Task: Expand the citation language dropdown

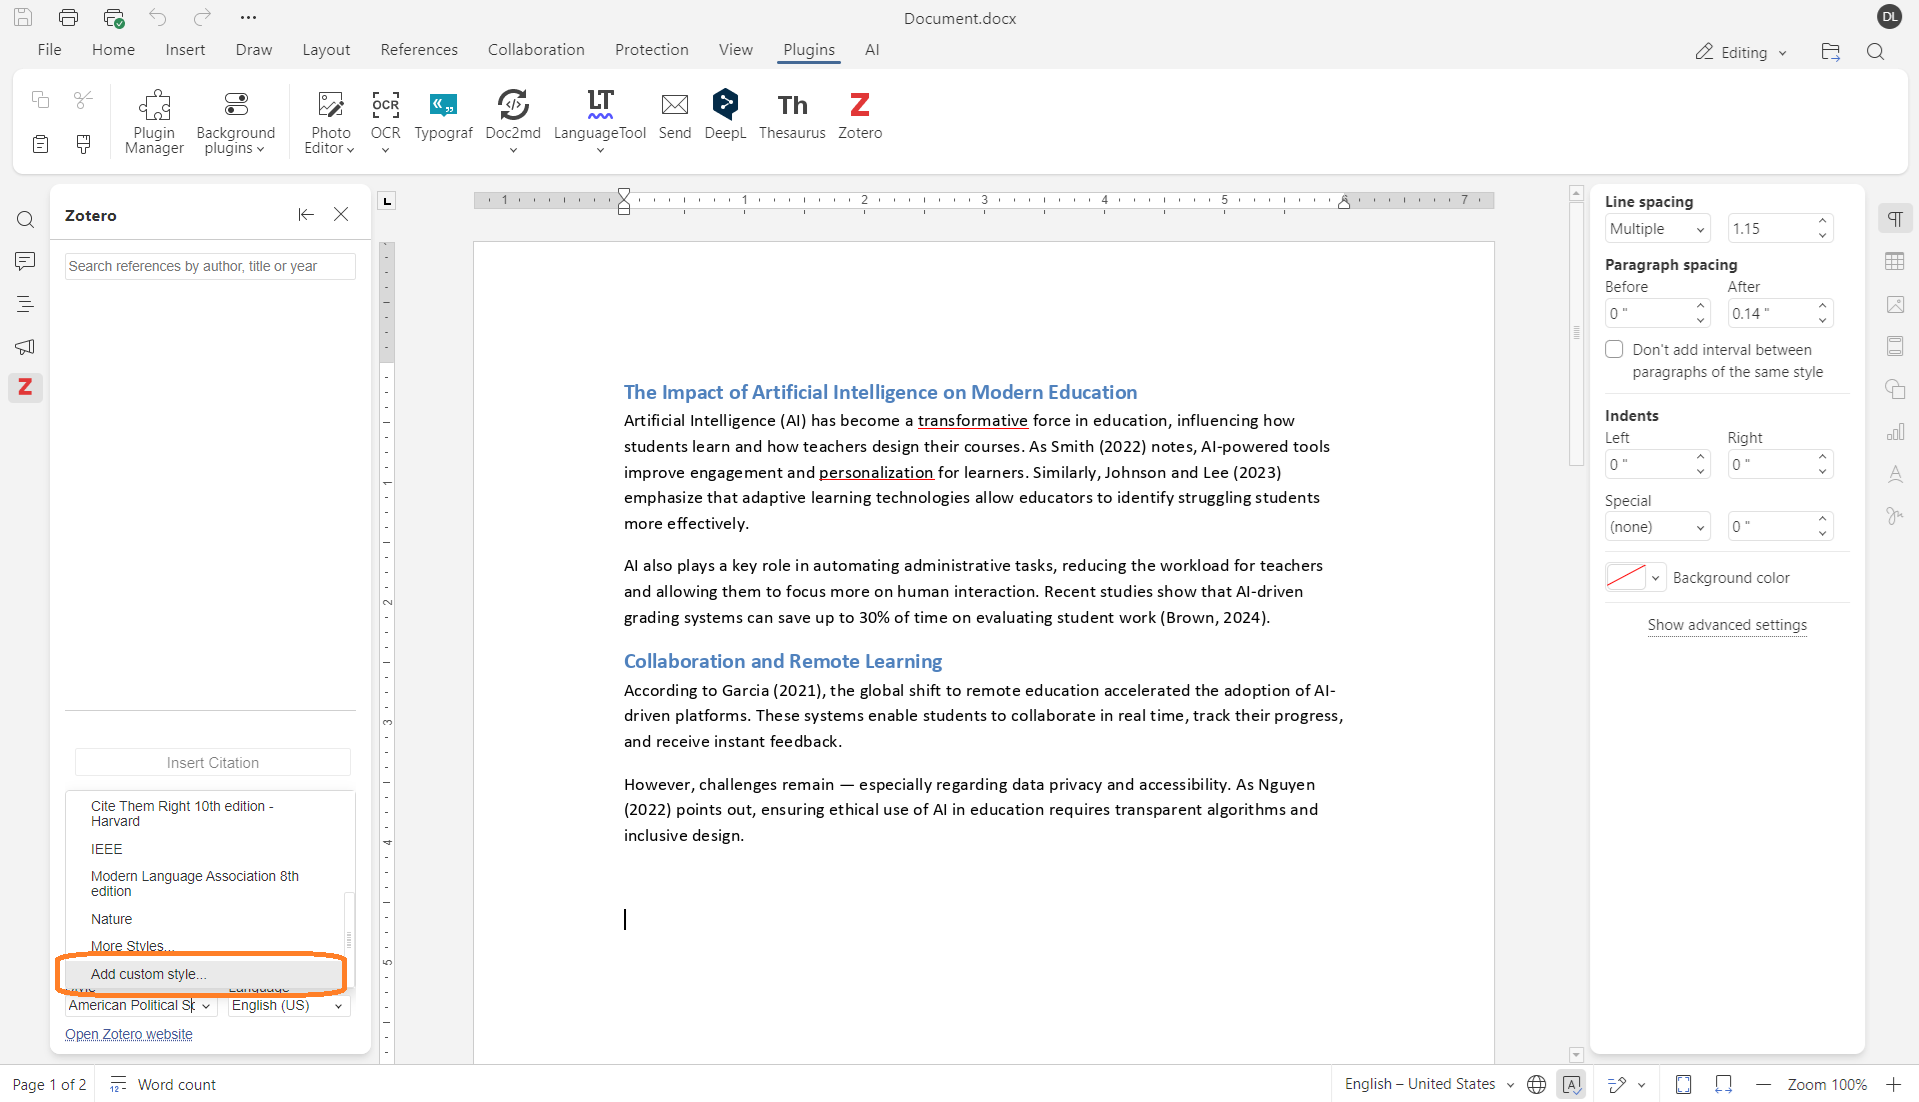Action: [338, 1006]
